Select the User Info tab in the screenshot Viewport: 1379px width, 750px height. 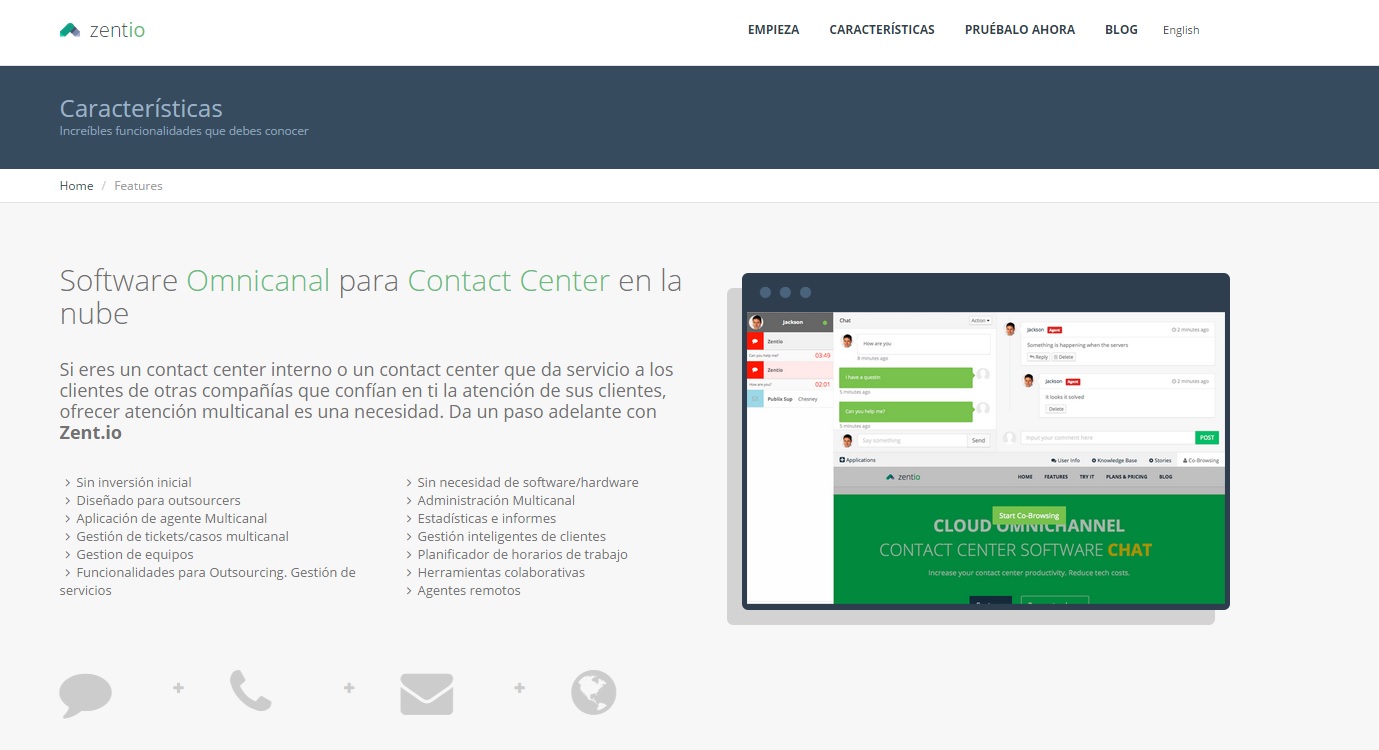(1066, 460)
